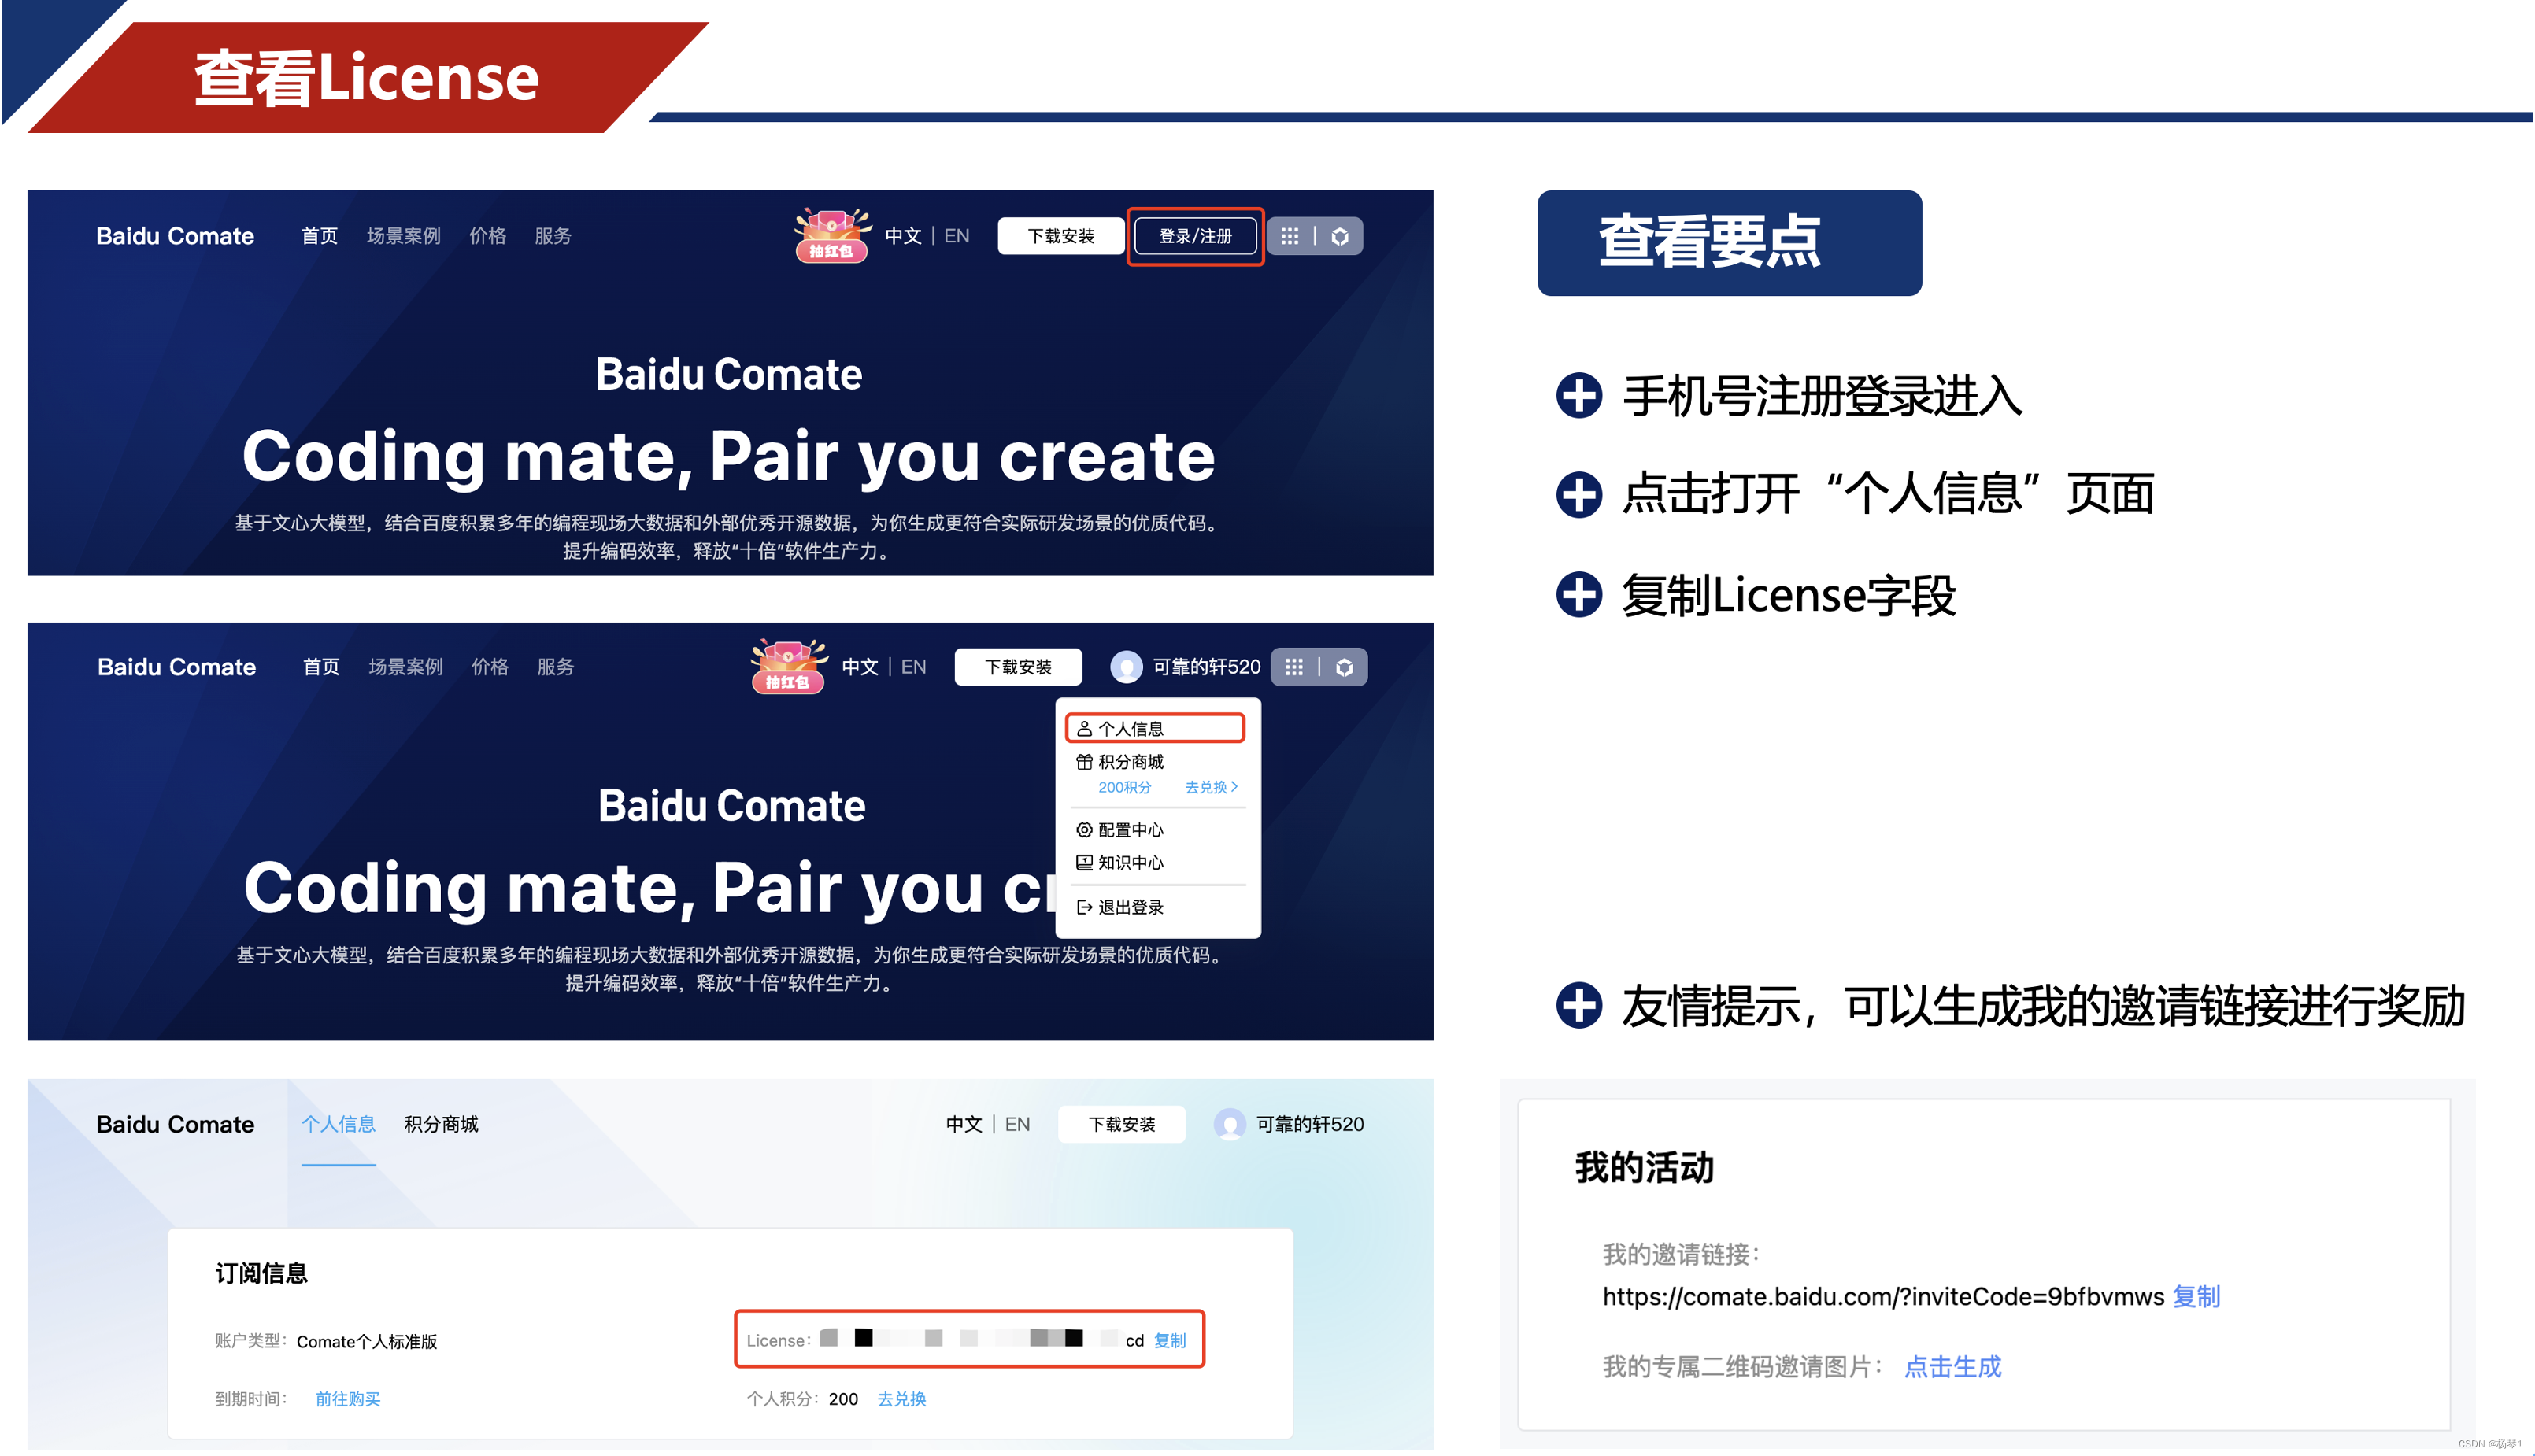Click 下载安装 in the logged-out top banner
Viewport: 2535px width, 1456px height.
(1061, 236)
